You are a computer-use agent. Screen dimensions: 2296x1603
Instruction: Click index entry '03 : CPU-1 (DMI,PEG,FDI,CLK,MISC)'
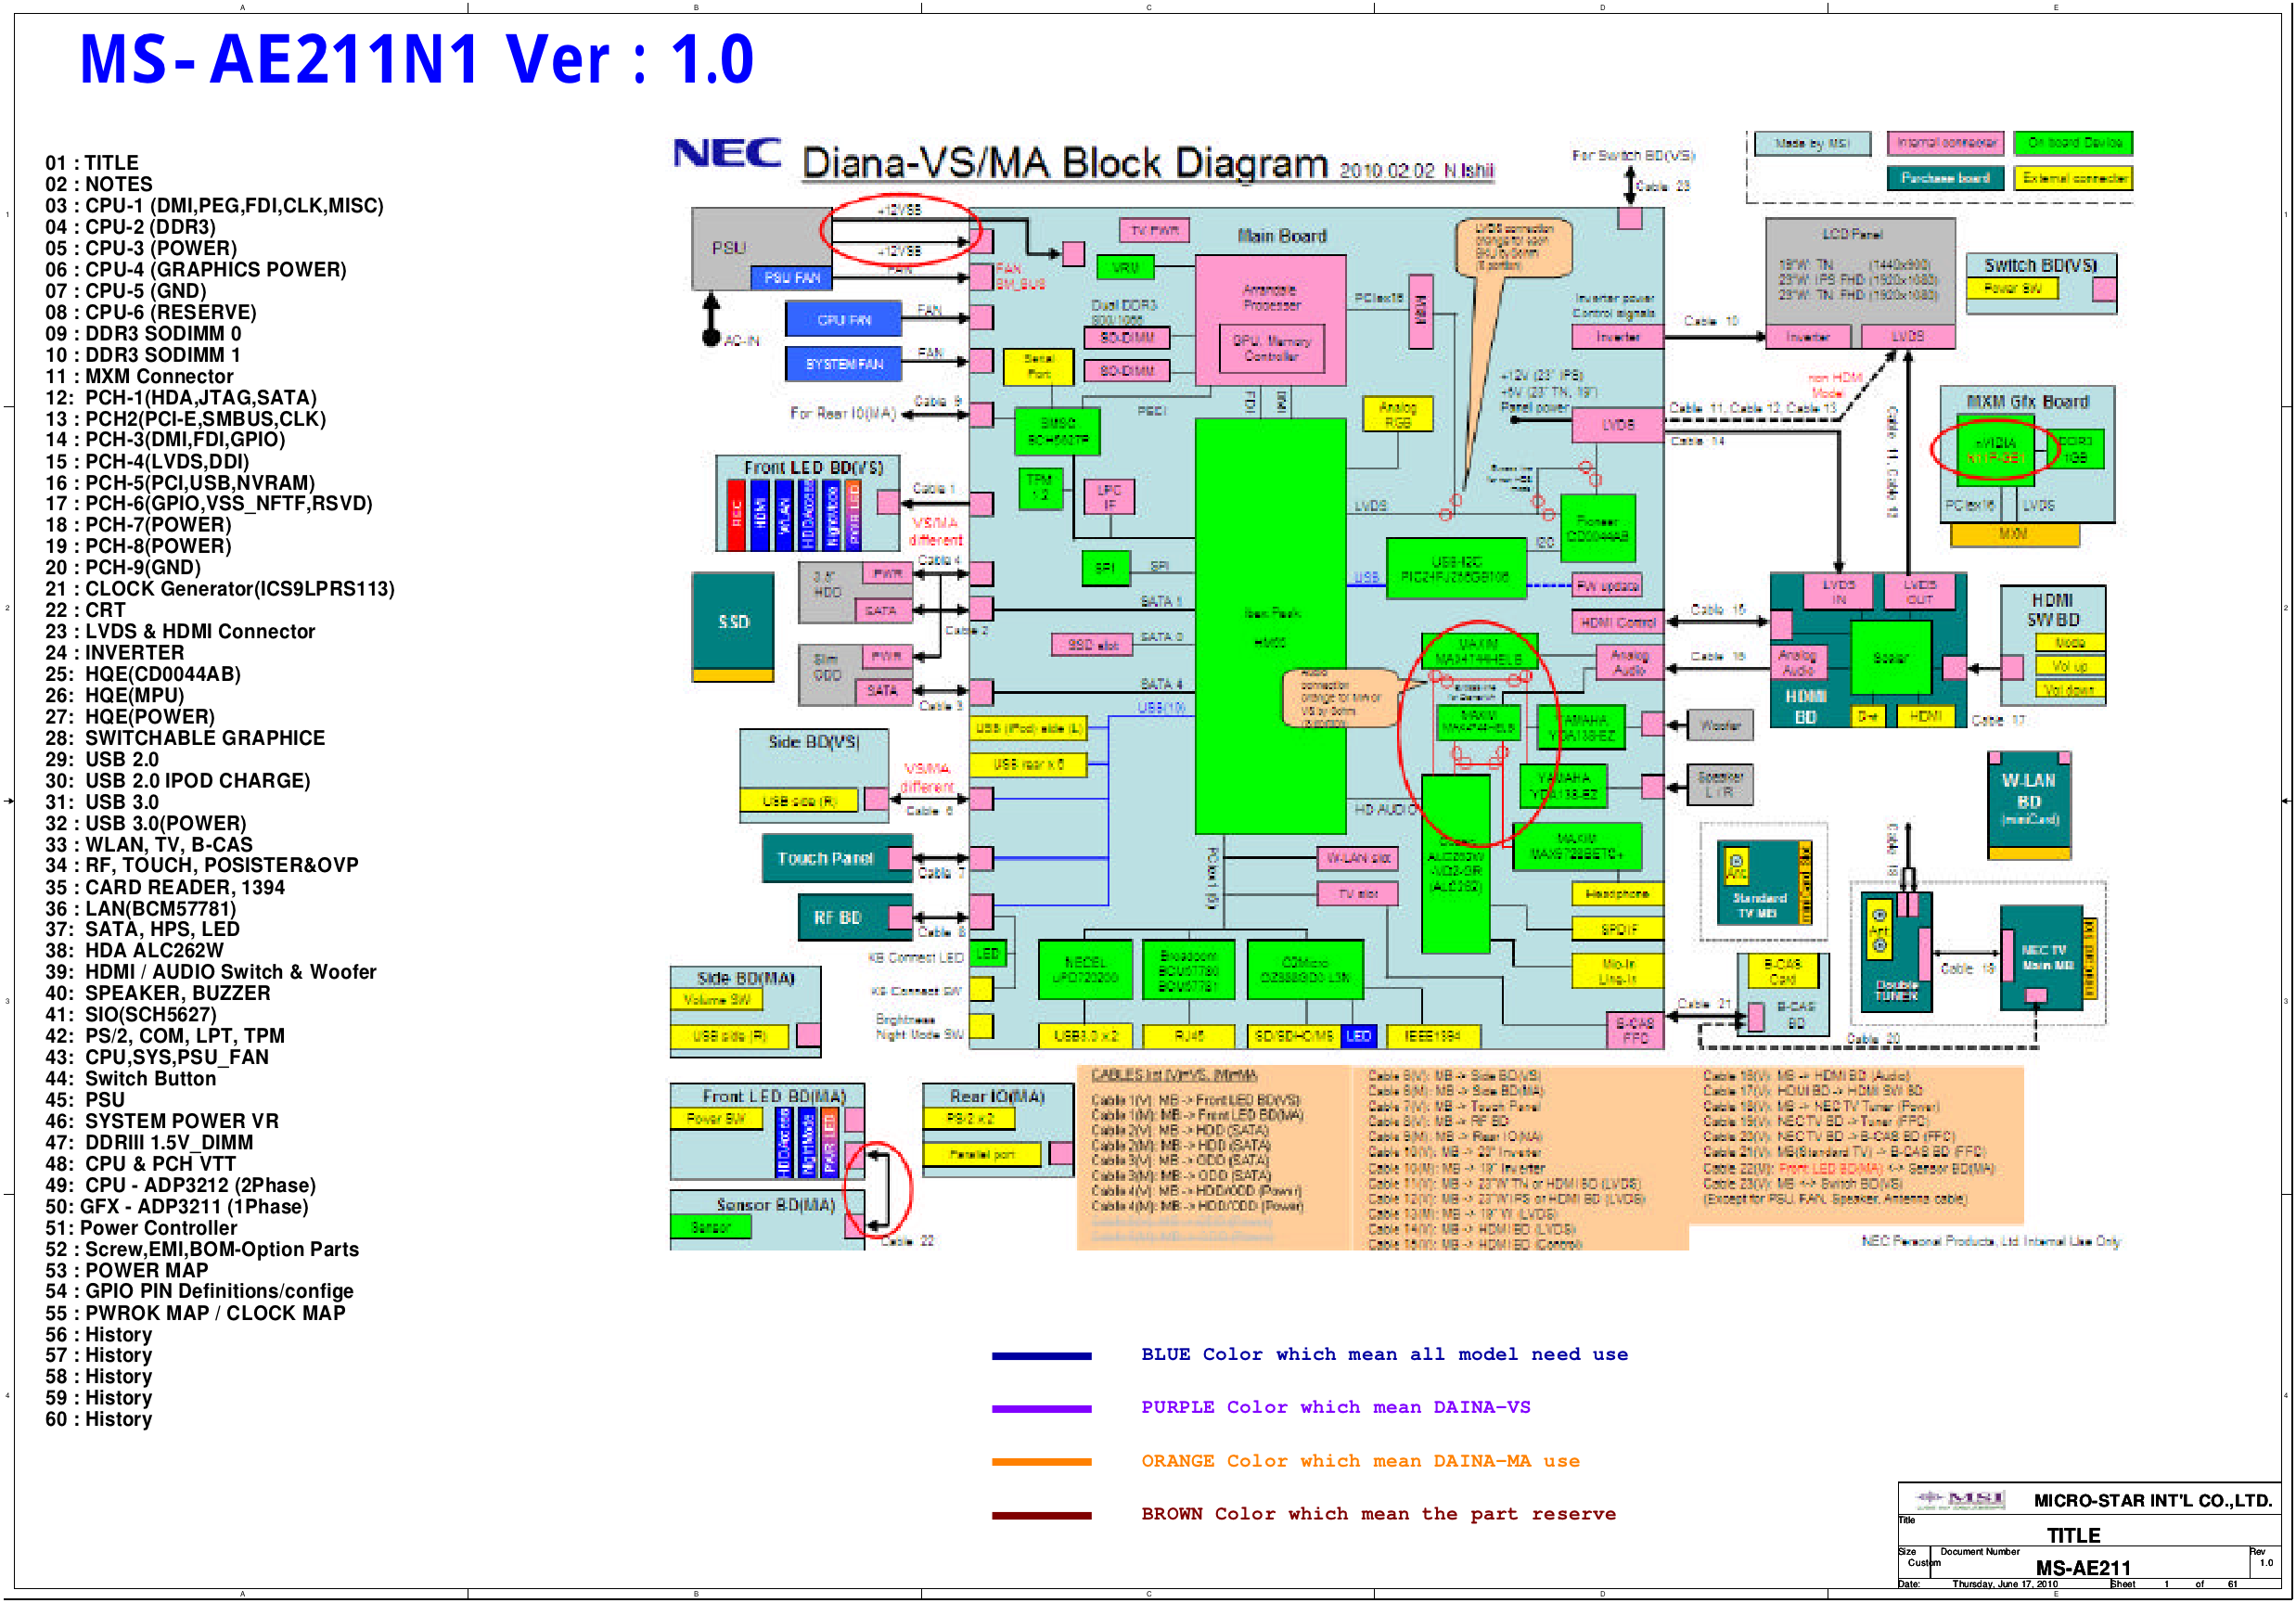214,206
